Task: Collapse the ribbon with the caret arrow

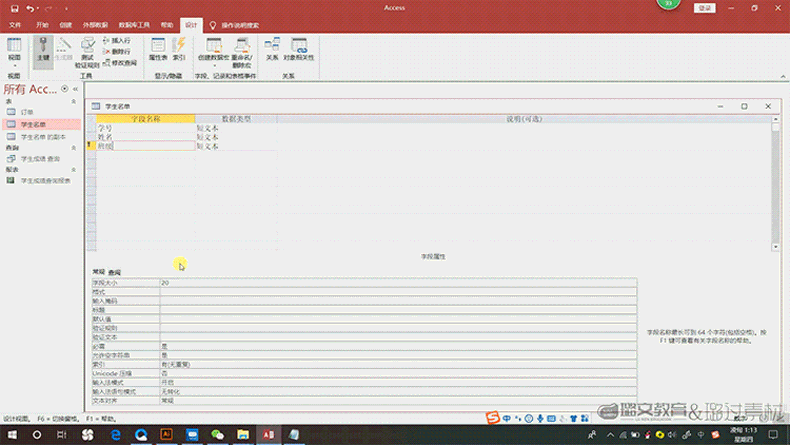Action: pos(783,77)
